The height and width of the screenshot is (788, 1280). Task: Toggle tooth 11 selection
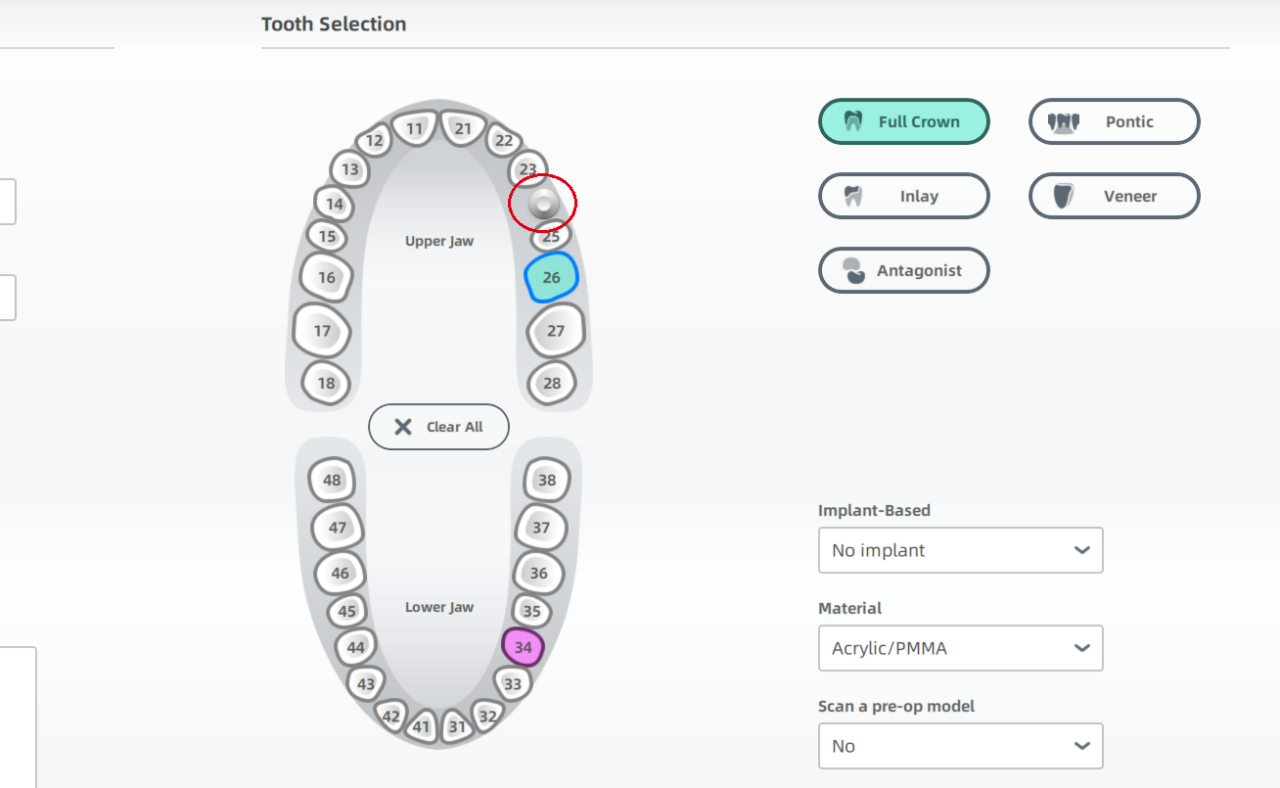coord(414,128)
